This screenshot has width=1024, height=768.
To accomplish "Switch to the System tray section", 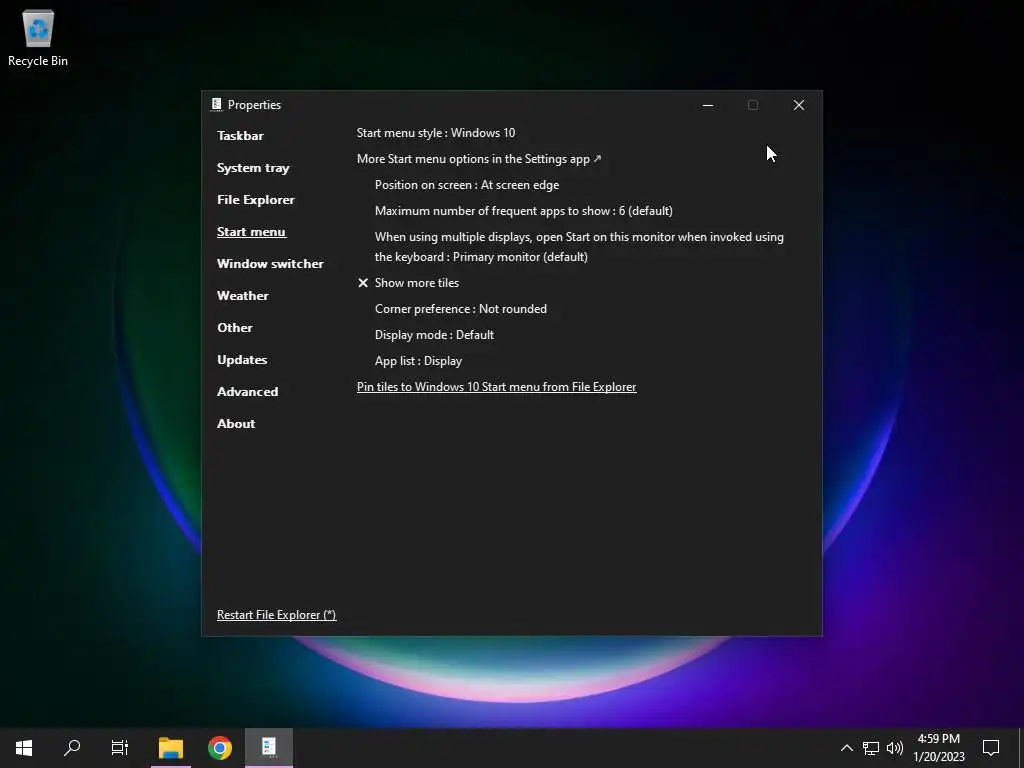I will coord(253,168).
